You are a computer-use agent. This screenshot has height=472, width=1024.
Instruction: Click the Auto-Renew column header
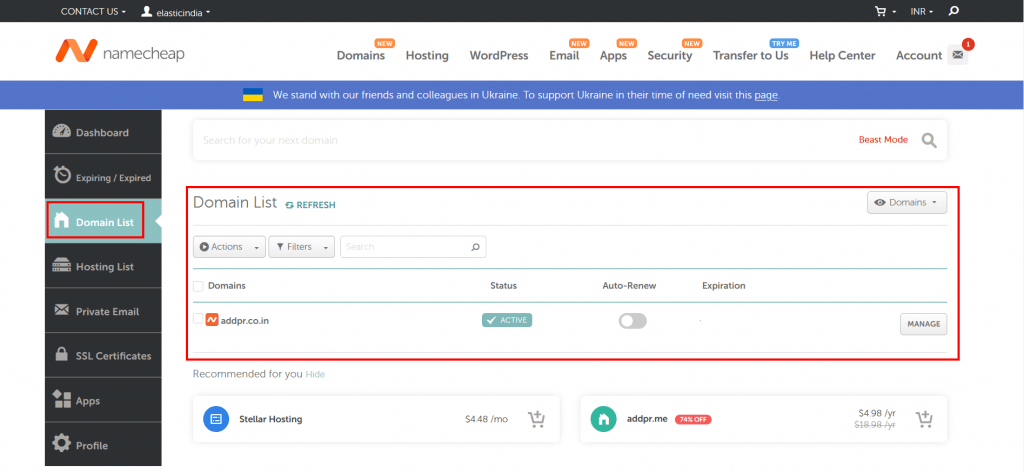click(630, 285)
